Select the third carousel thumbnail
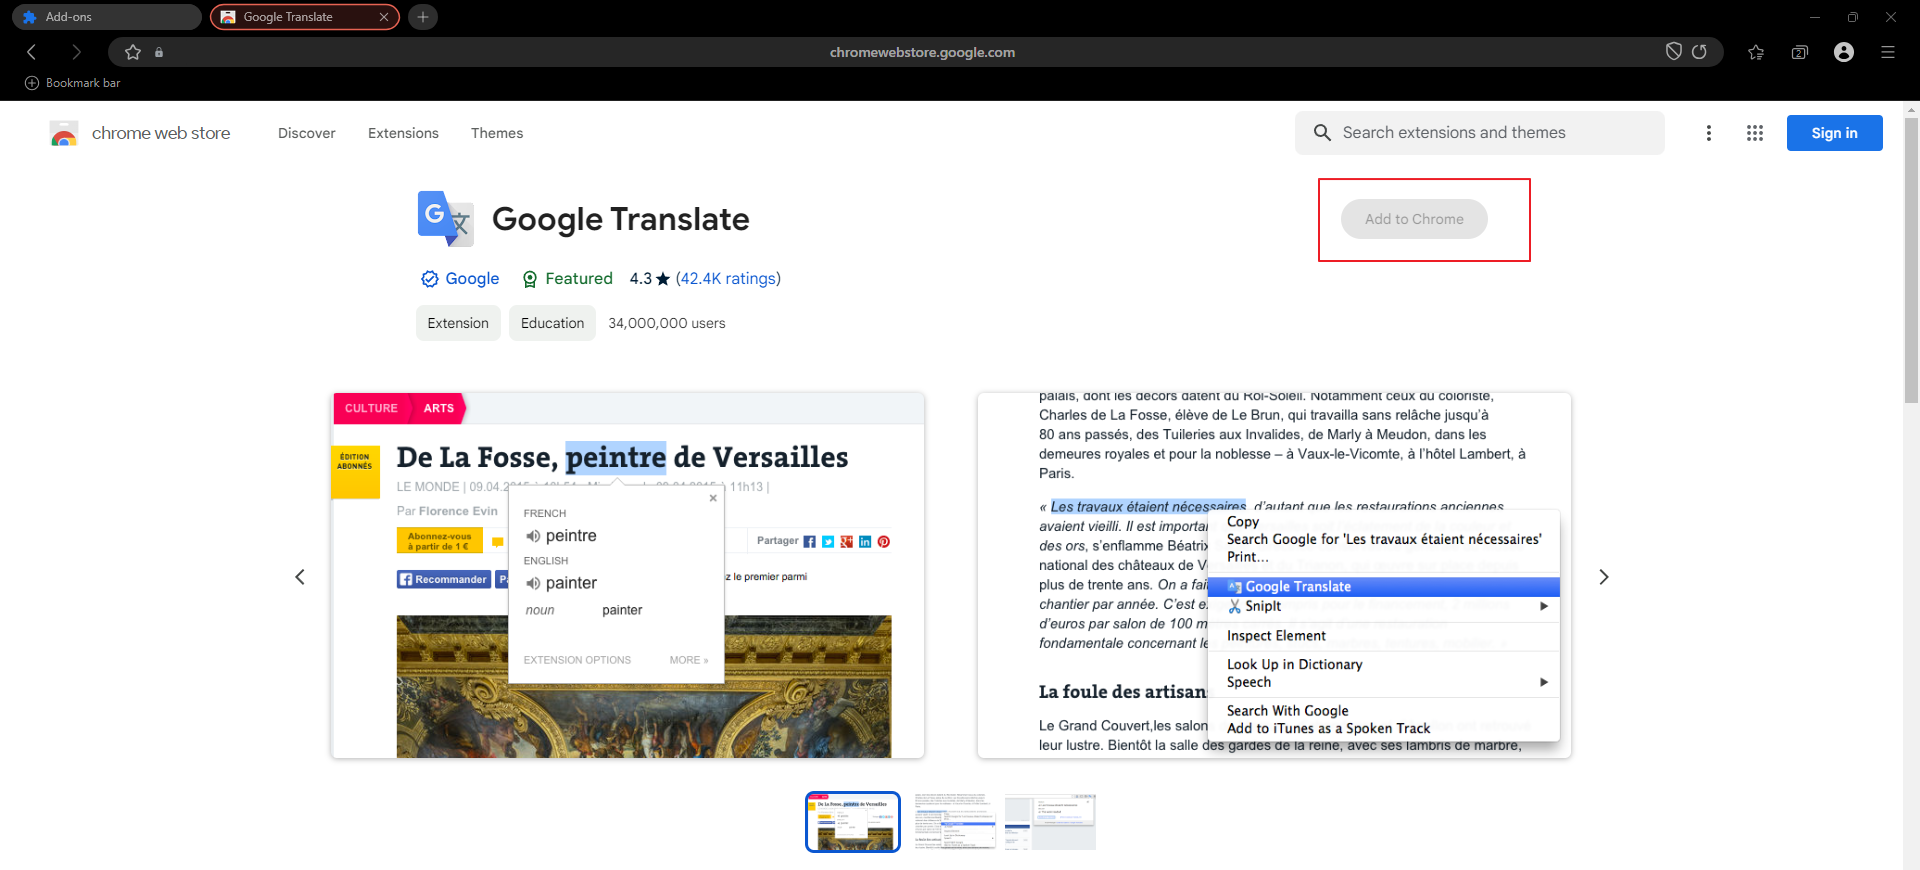Image resolution: width=1920 pixels, height=870 pixels. click(x=1051, y=822)
